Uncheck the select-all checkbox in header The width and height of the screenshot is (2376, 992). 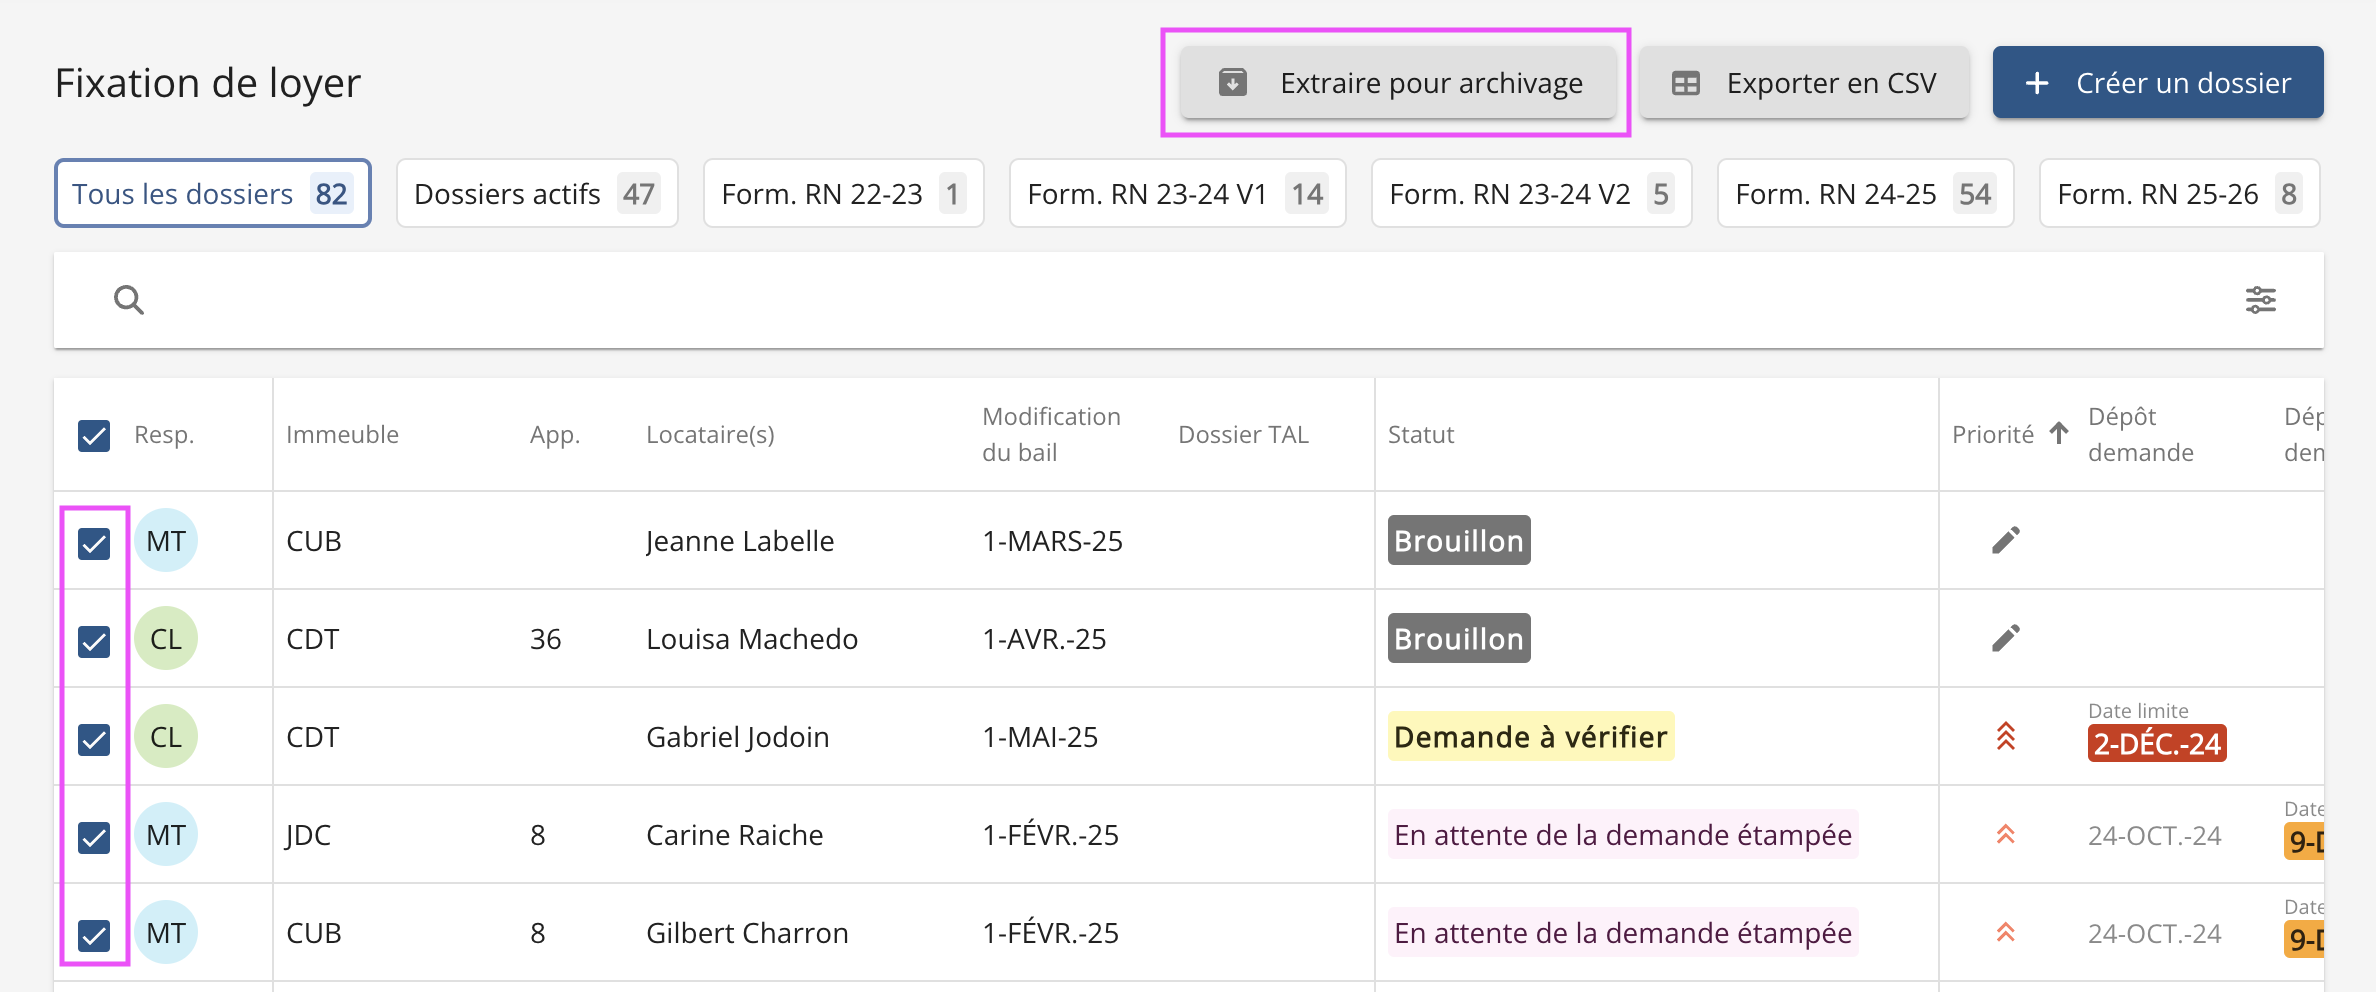coord(94,436)
